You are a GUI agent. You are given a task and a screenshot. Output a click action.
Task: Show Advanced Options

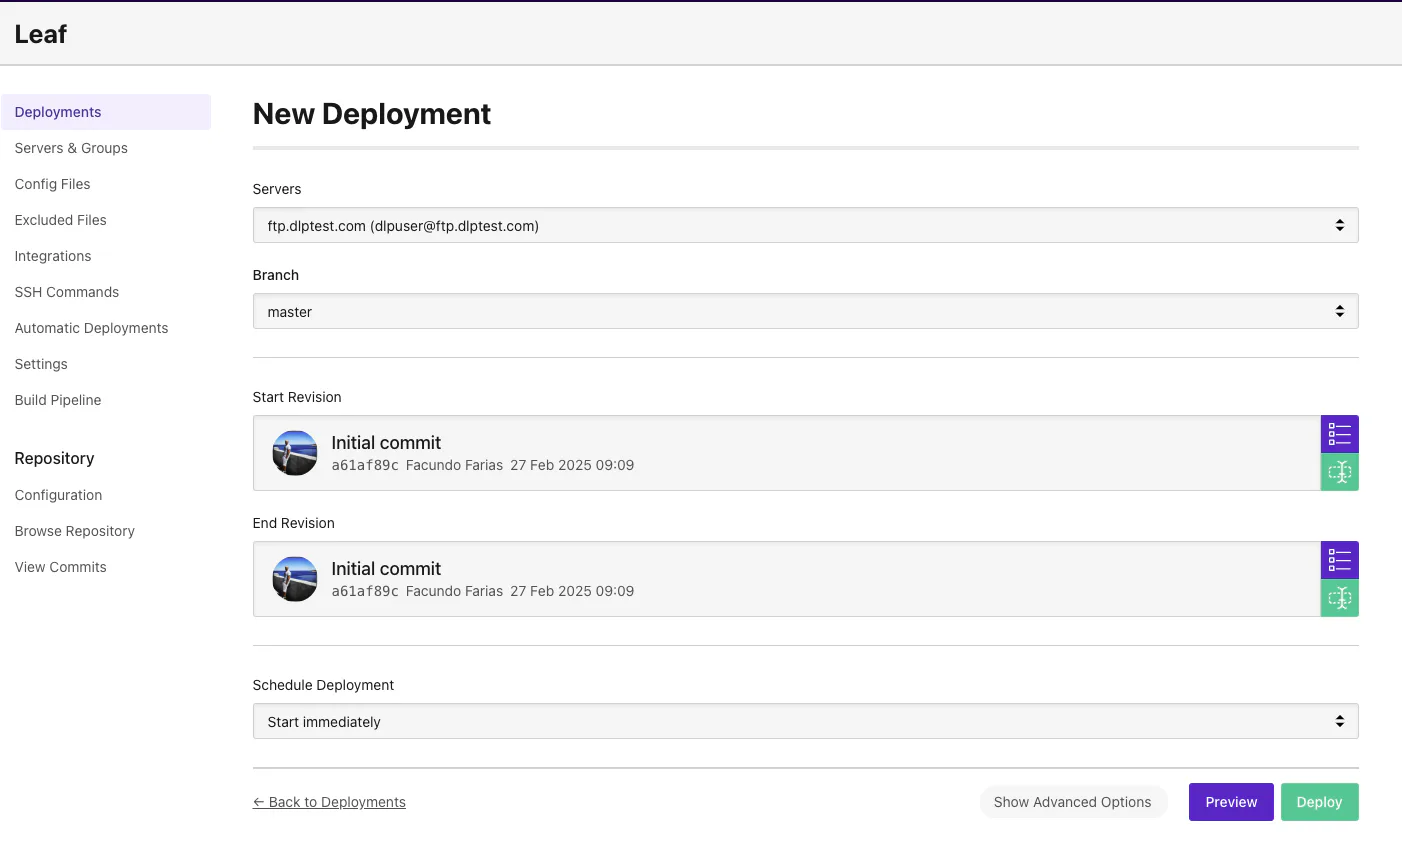(x=1072, y=802)
